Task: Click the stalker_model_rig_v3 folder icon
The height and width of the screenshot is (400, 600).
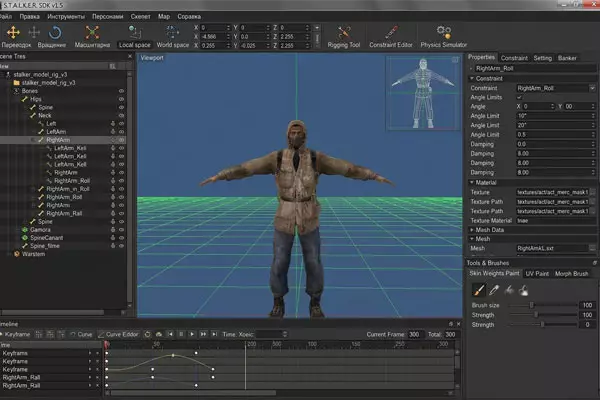Action: pyautogui.click(x=16, y=83)
